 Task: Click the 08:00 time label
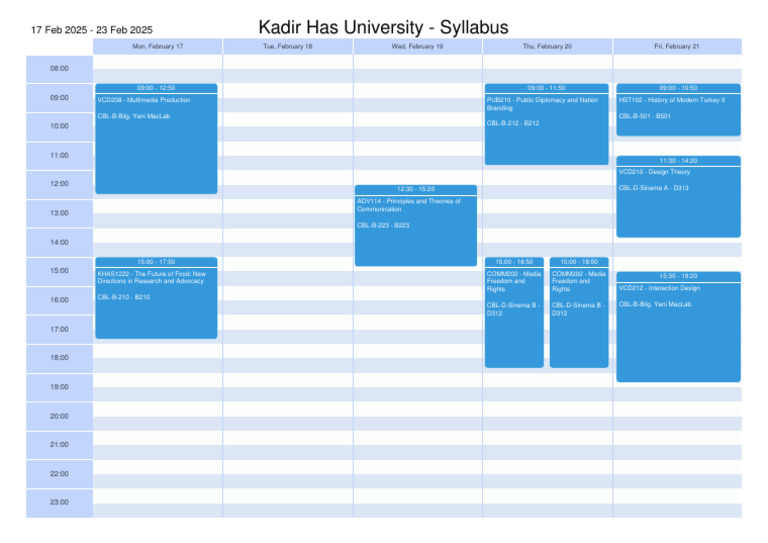point(59,69)
